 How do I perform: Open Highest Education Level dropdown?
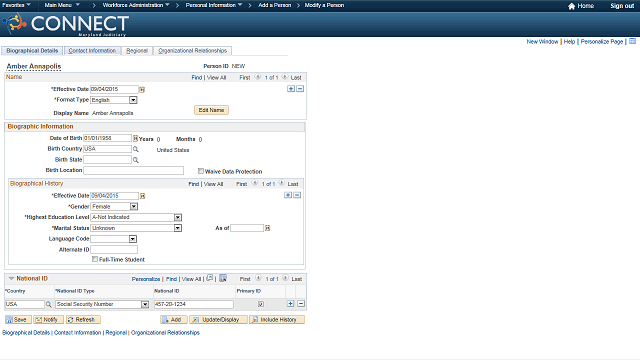[x=178, y=218]
